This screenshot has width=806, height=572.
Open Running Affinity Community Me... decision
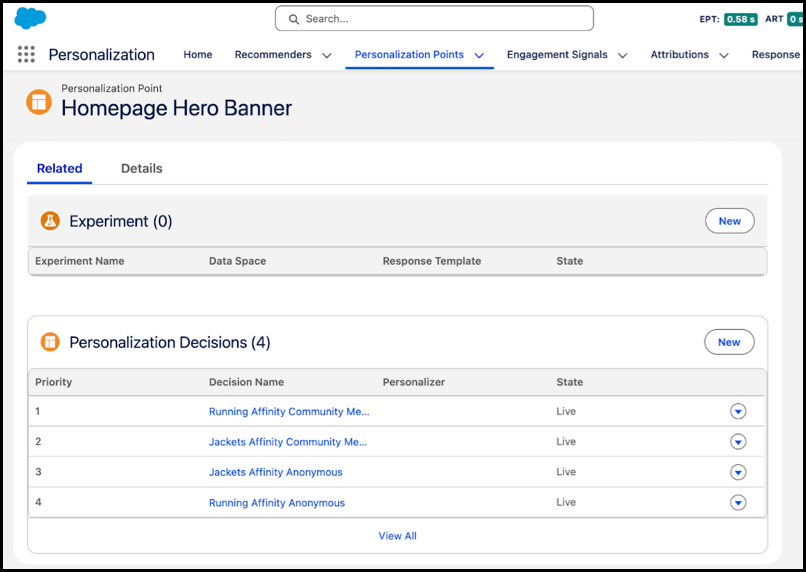(x=289, y=412)
